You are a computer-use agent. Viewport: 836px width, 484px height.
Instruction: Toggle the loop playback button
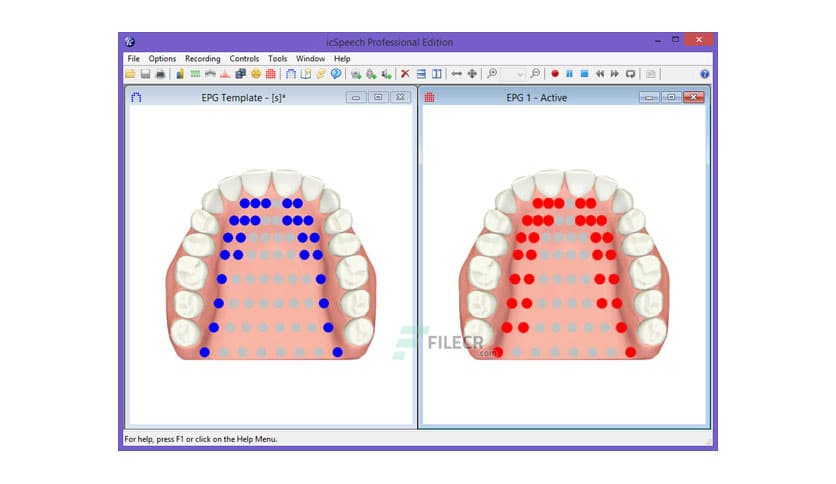click(630, 74)
